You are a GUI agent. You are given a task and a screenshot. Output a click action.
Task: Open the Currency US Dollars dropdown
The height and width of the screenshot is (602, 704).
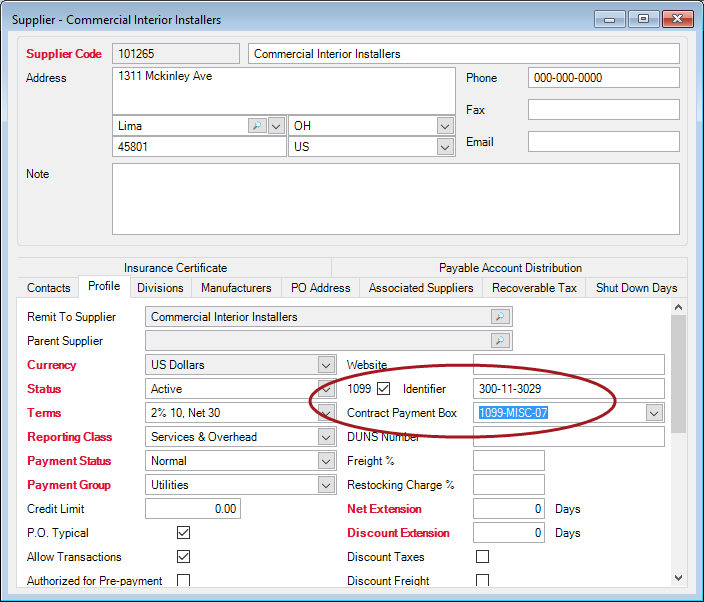pos(326,365)
